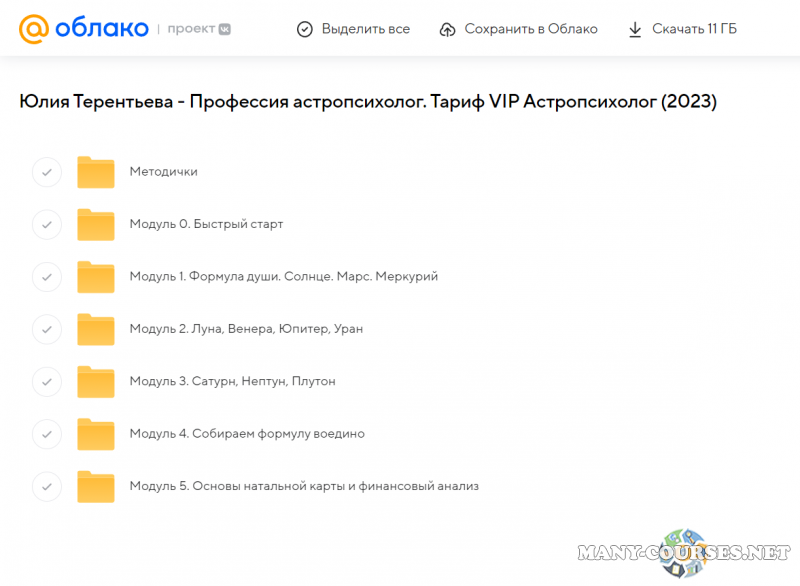Toggle selection circle for Модуль 2
This screenshot has height=586, width=800.
click(x=47, y=329)
